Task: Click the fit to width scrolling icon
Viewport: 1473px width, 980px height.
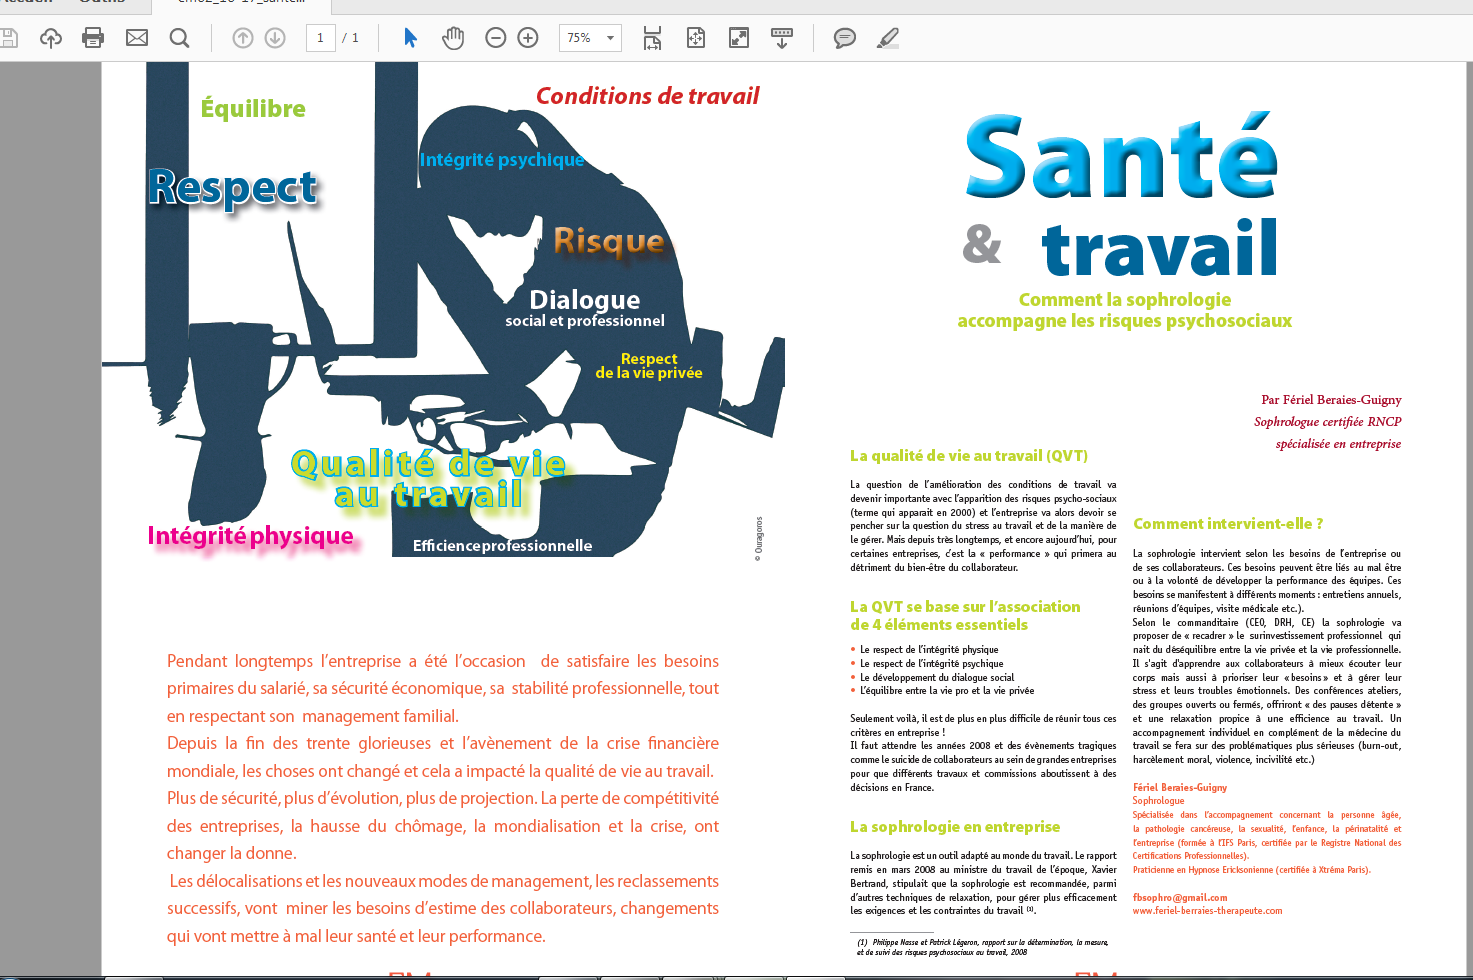Action: click(x=653, y=38)
